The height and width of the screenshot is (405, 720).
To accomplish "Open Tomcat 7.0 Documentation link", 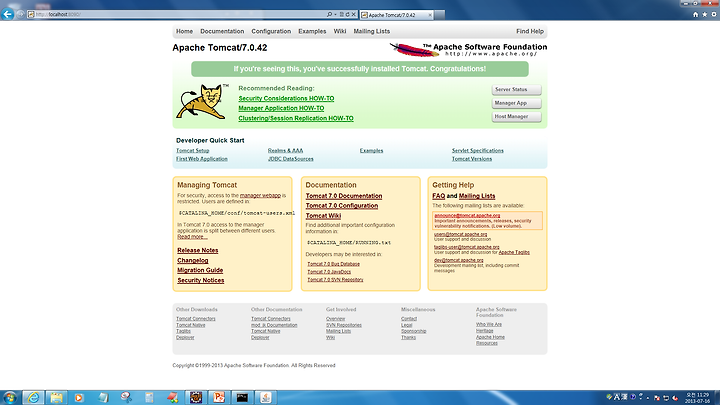I will pos(344,196).
